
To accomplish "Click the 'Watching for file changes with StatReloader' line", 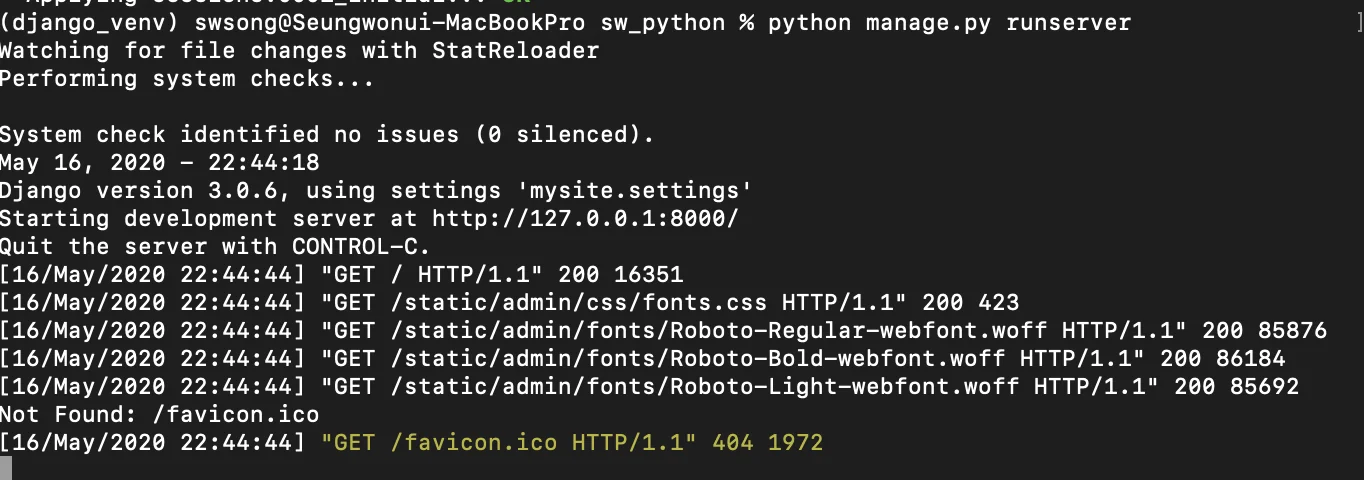I will [299, 50].
